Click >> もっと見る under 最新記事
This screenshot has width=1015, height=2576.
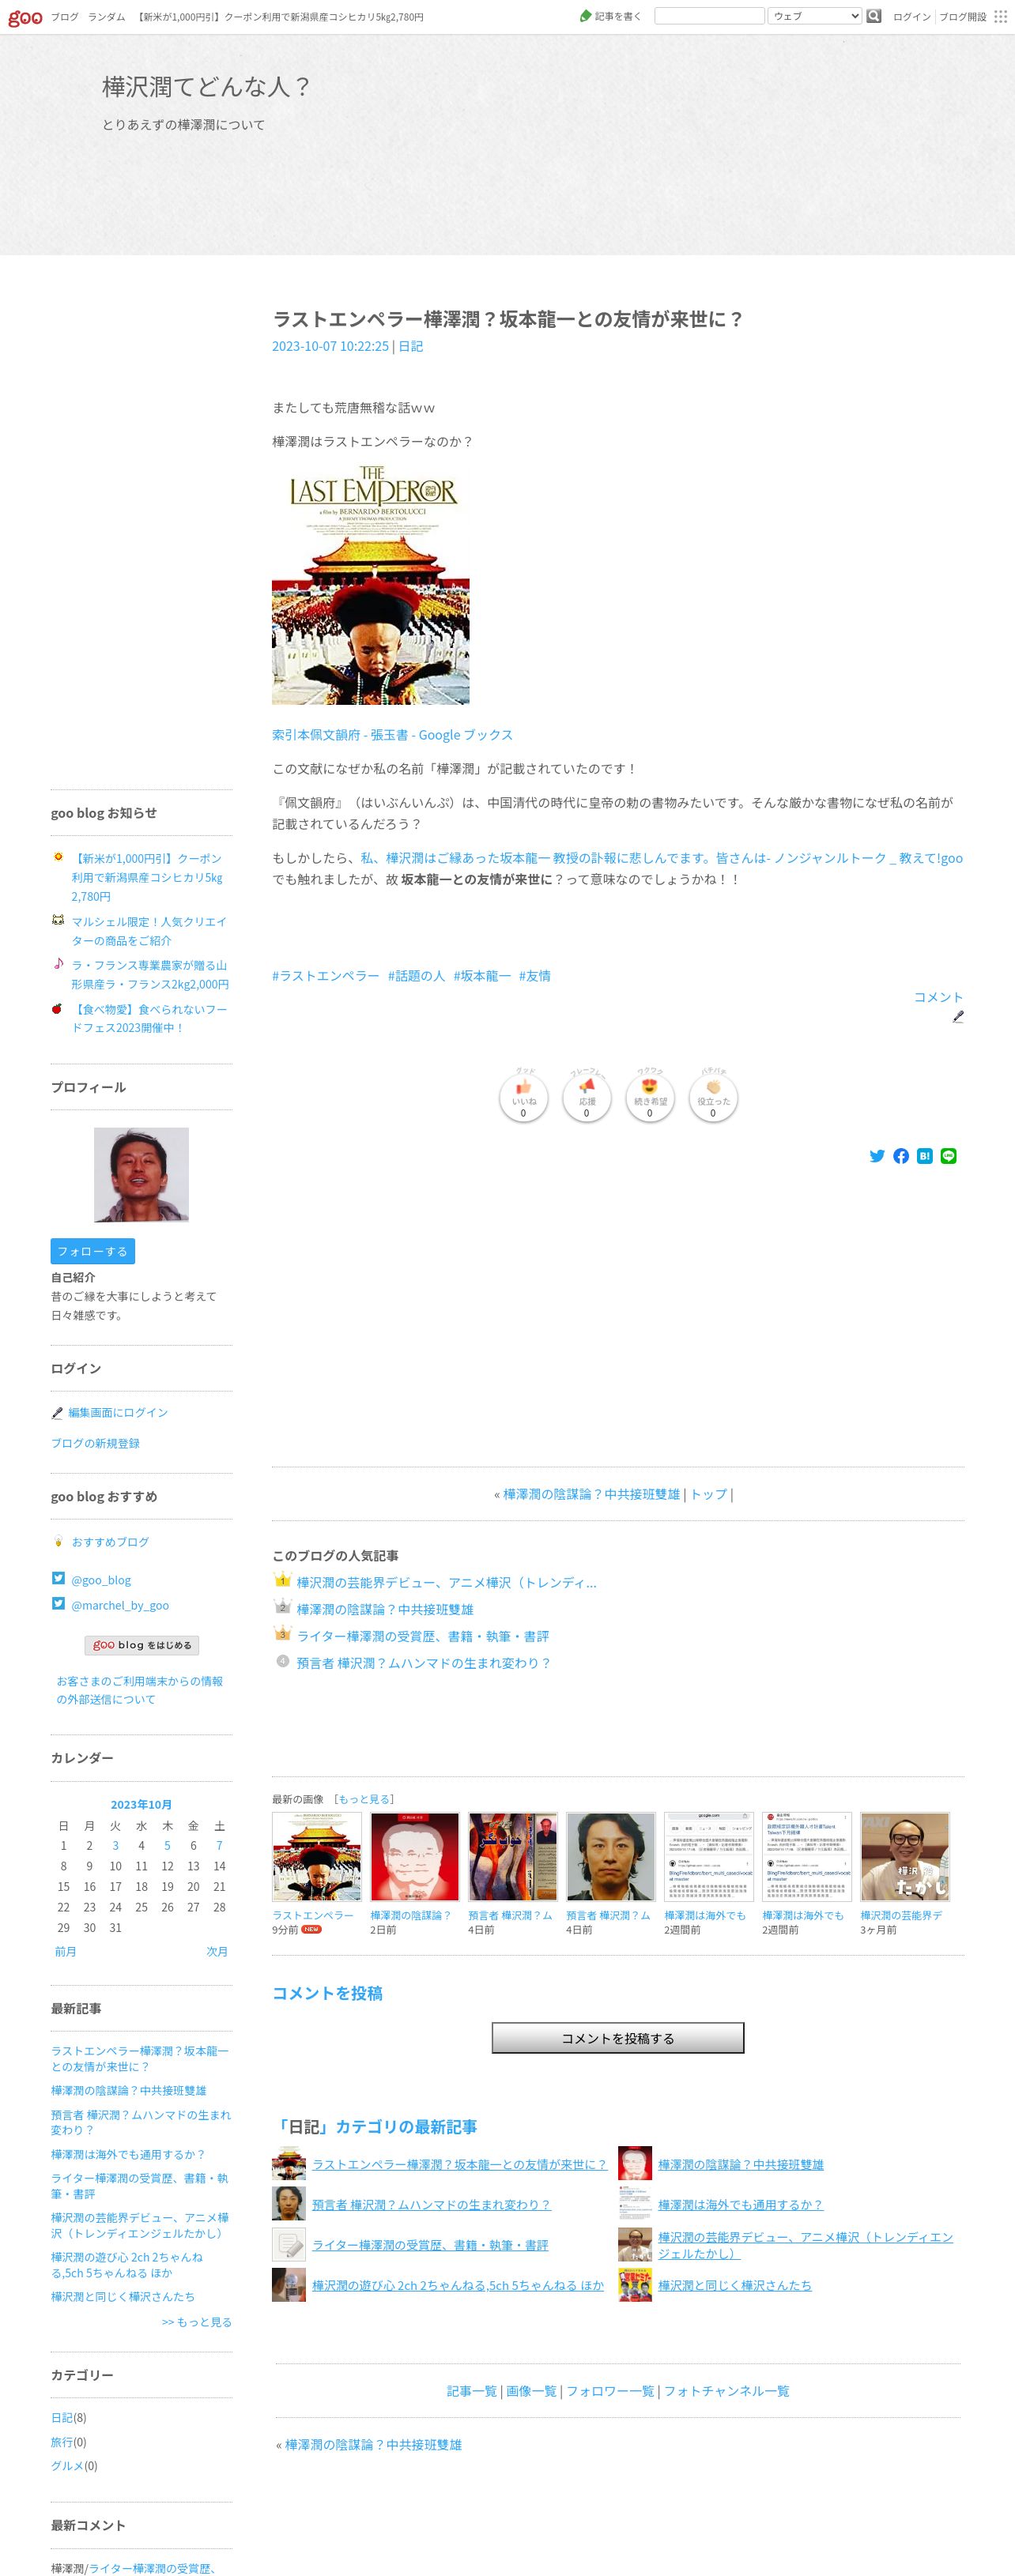[x=197, y=2322]
